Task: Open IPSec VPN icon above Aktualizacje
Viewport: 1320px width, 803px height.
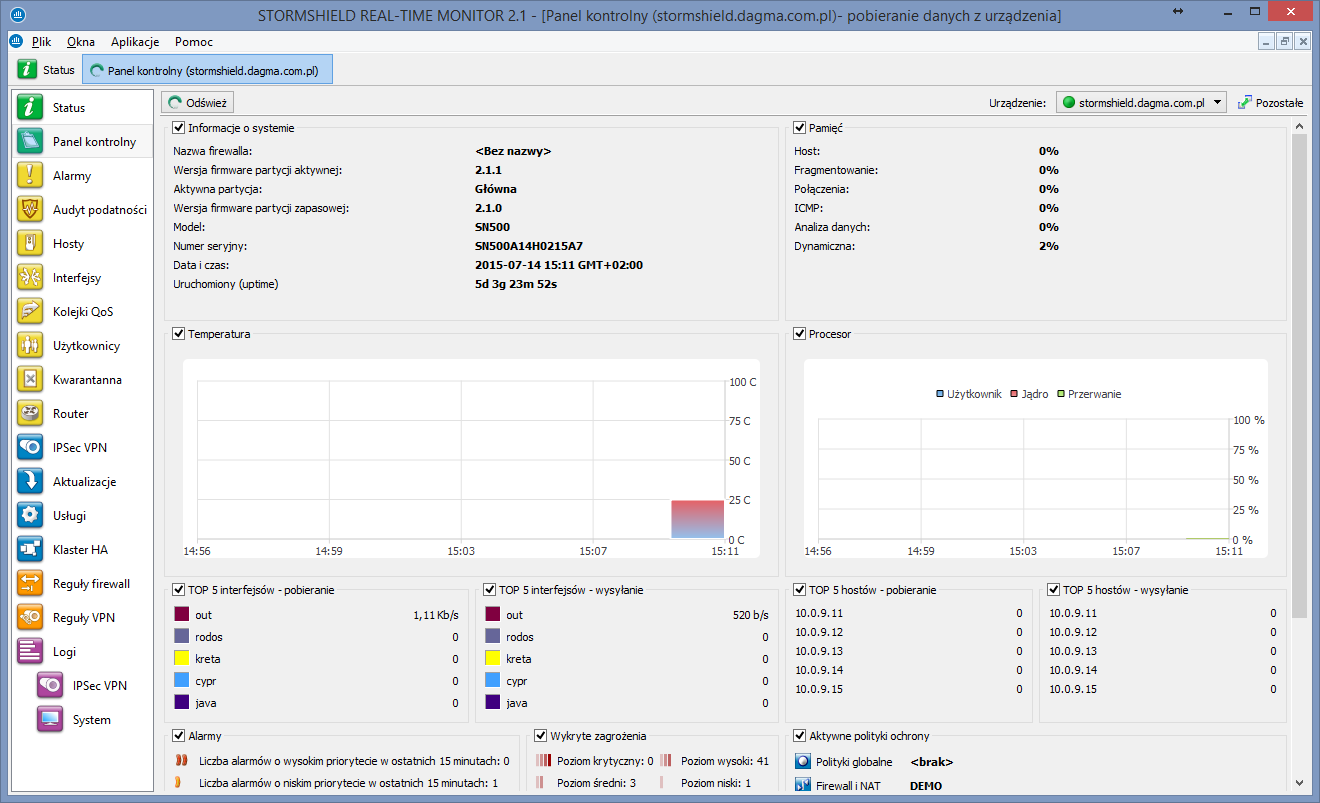Action: click(x=30, y=447)
